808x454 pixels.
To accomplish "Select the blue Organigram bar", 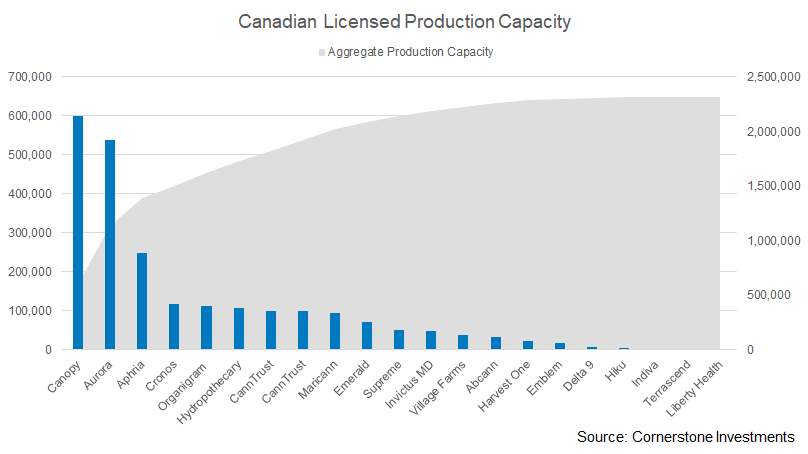I will coord(206,328).
